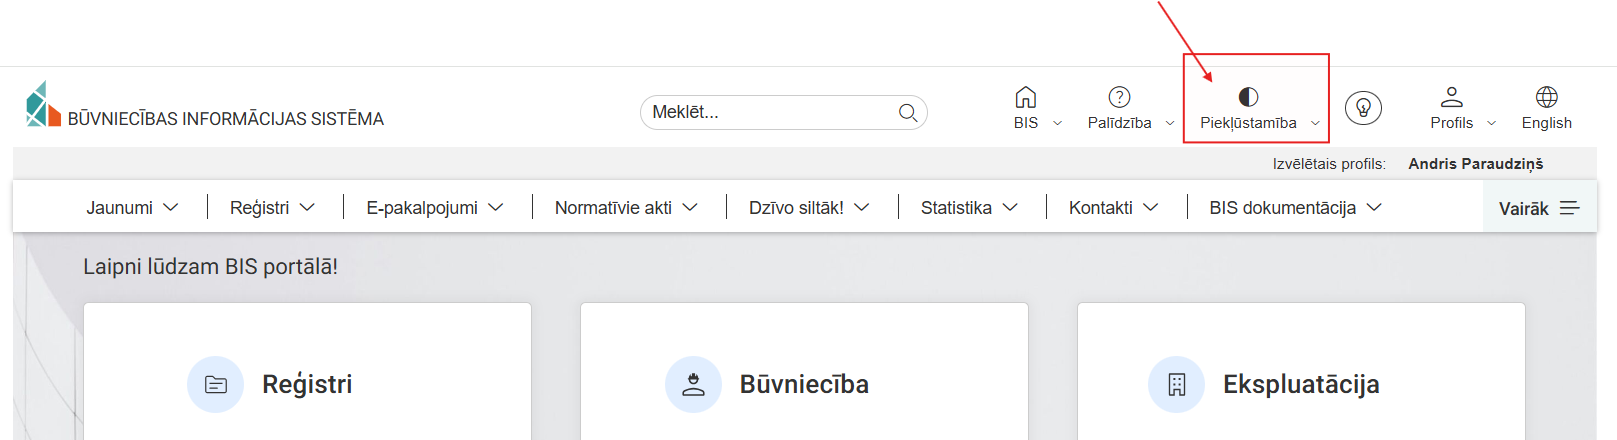The image size is (1617, 440).
Task: Open the BIS dokumentācija menu
Action: (1295, 207)
